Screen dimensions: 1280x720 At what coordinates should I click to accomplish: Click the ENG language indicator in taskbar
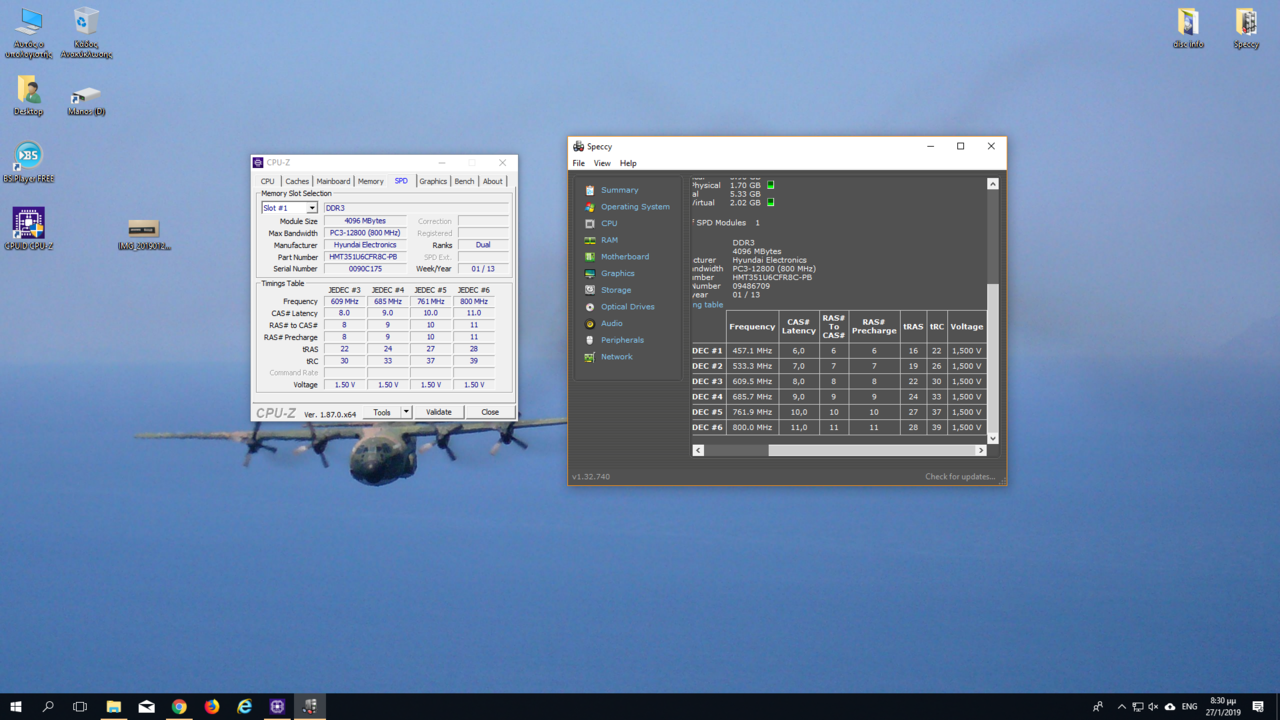click(x=1190, y=707)
